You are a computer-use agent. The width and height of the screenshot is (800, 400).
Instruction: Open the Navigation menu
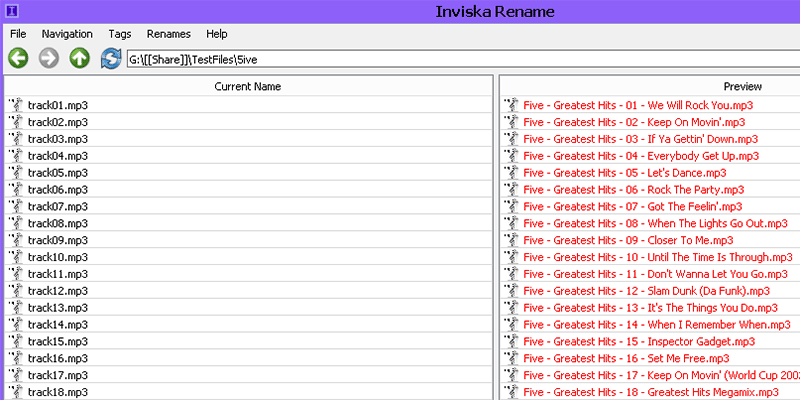[67, 34]
